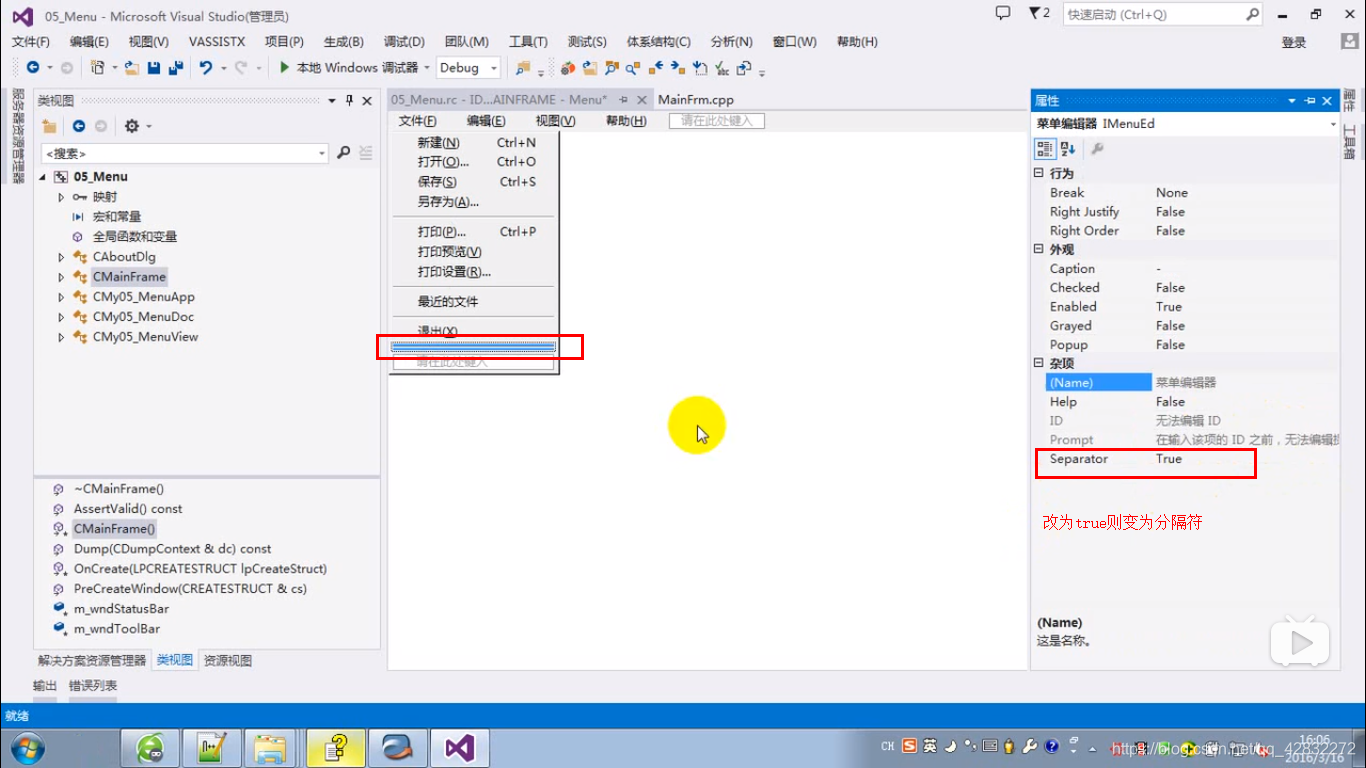Screen dimensions: 1366x768
Task: Open the class view search history dropdown
Action: (x=322, y=153)
